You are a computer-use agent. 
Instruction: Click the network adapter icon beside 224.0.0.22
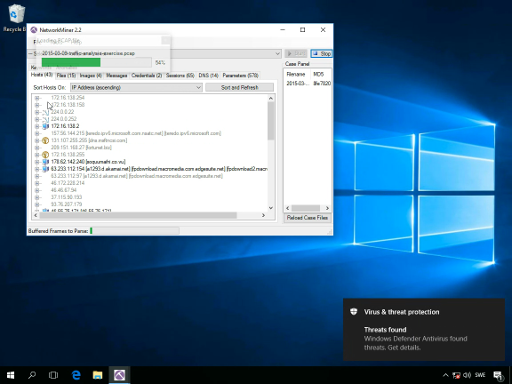[46, 112]
